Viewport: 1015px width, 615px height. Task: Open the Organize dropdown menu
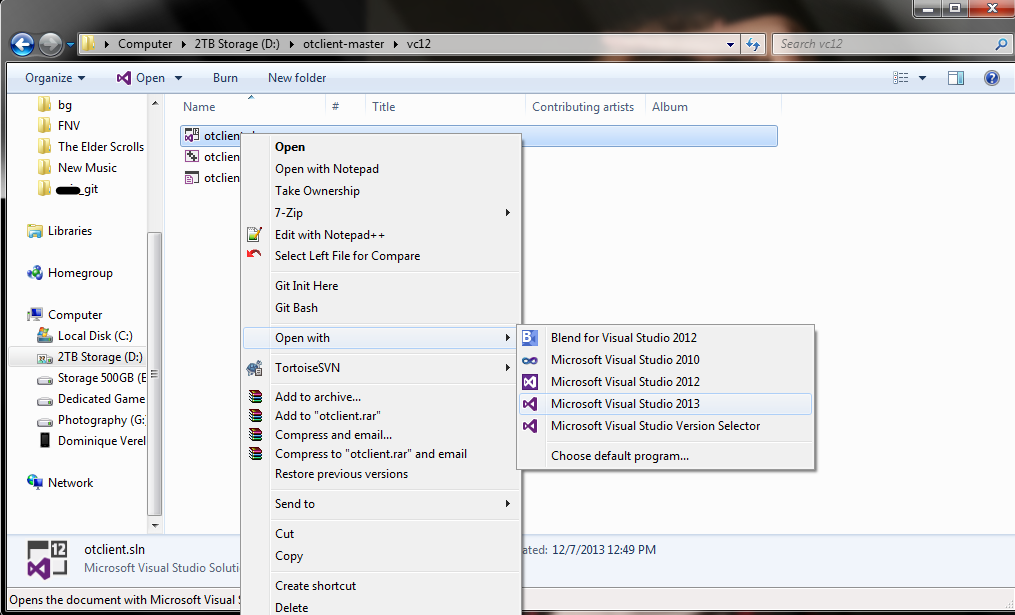tap(55, 78)
